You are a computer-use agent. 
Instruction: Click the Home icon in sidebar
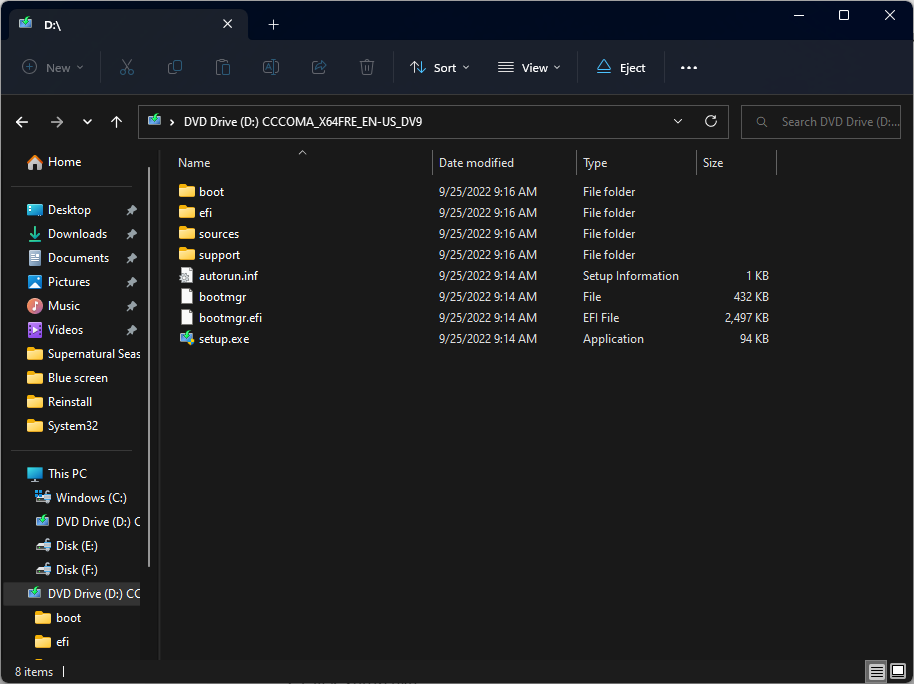coord(35,162)
